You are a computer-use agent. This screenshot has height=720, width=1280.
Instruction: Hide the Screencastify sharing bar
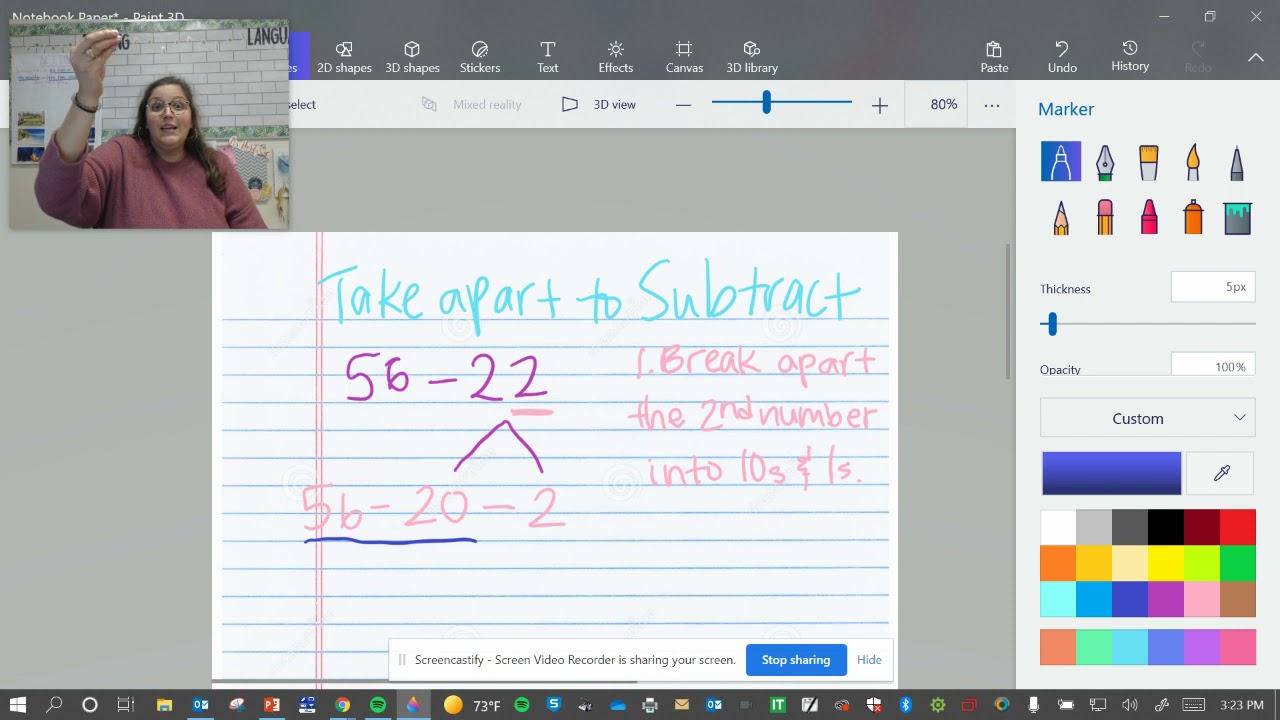click(x=869, y=660)
